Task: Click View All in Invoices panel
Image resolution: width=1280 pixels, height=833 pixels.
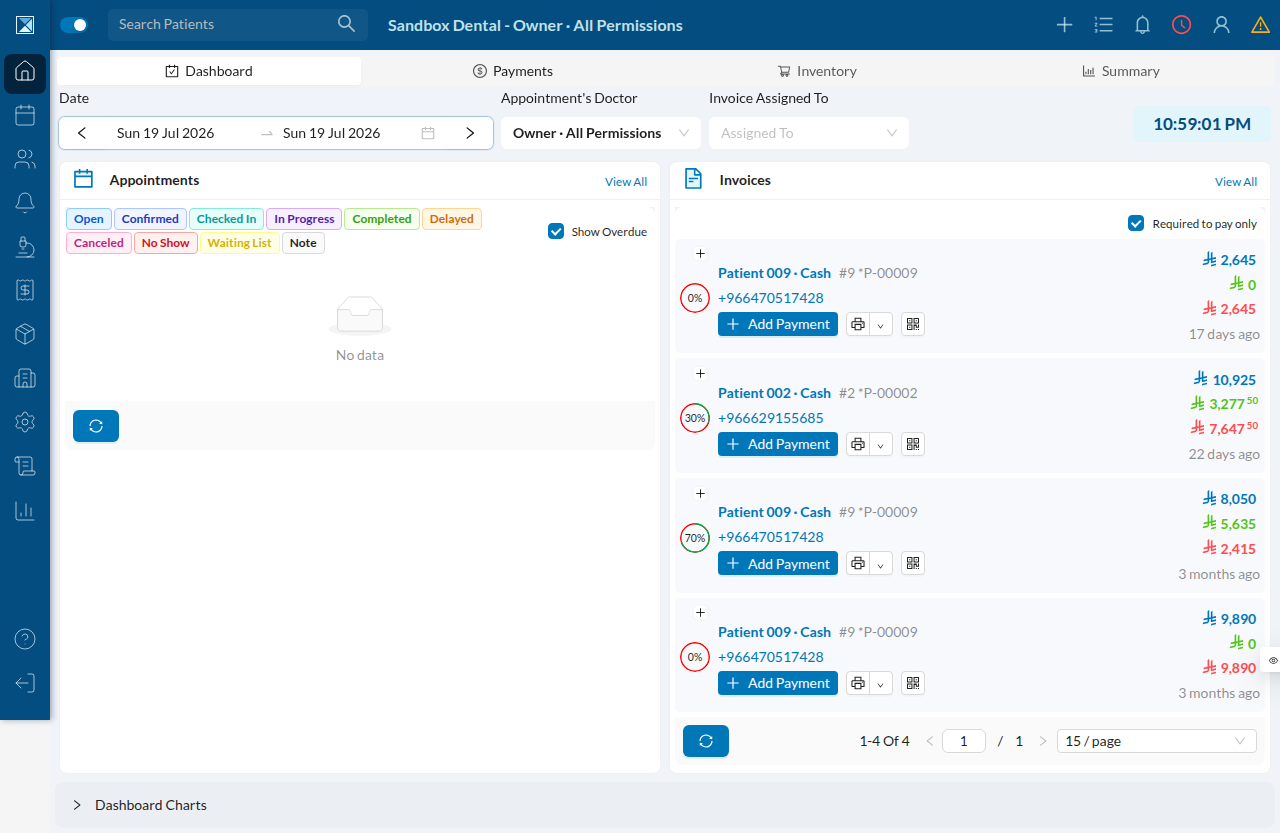Action: pos(1236,182)
